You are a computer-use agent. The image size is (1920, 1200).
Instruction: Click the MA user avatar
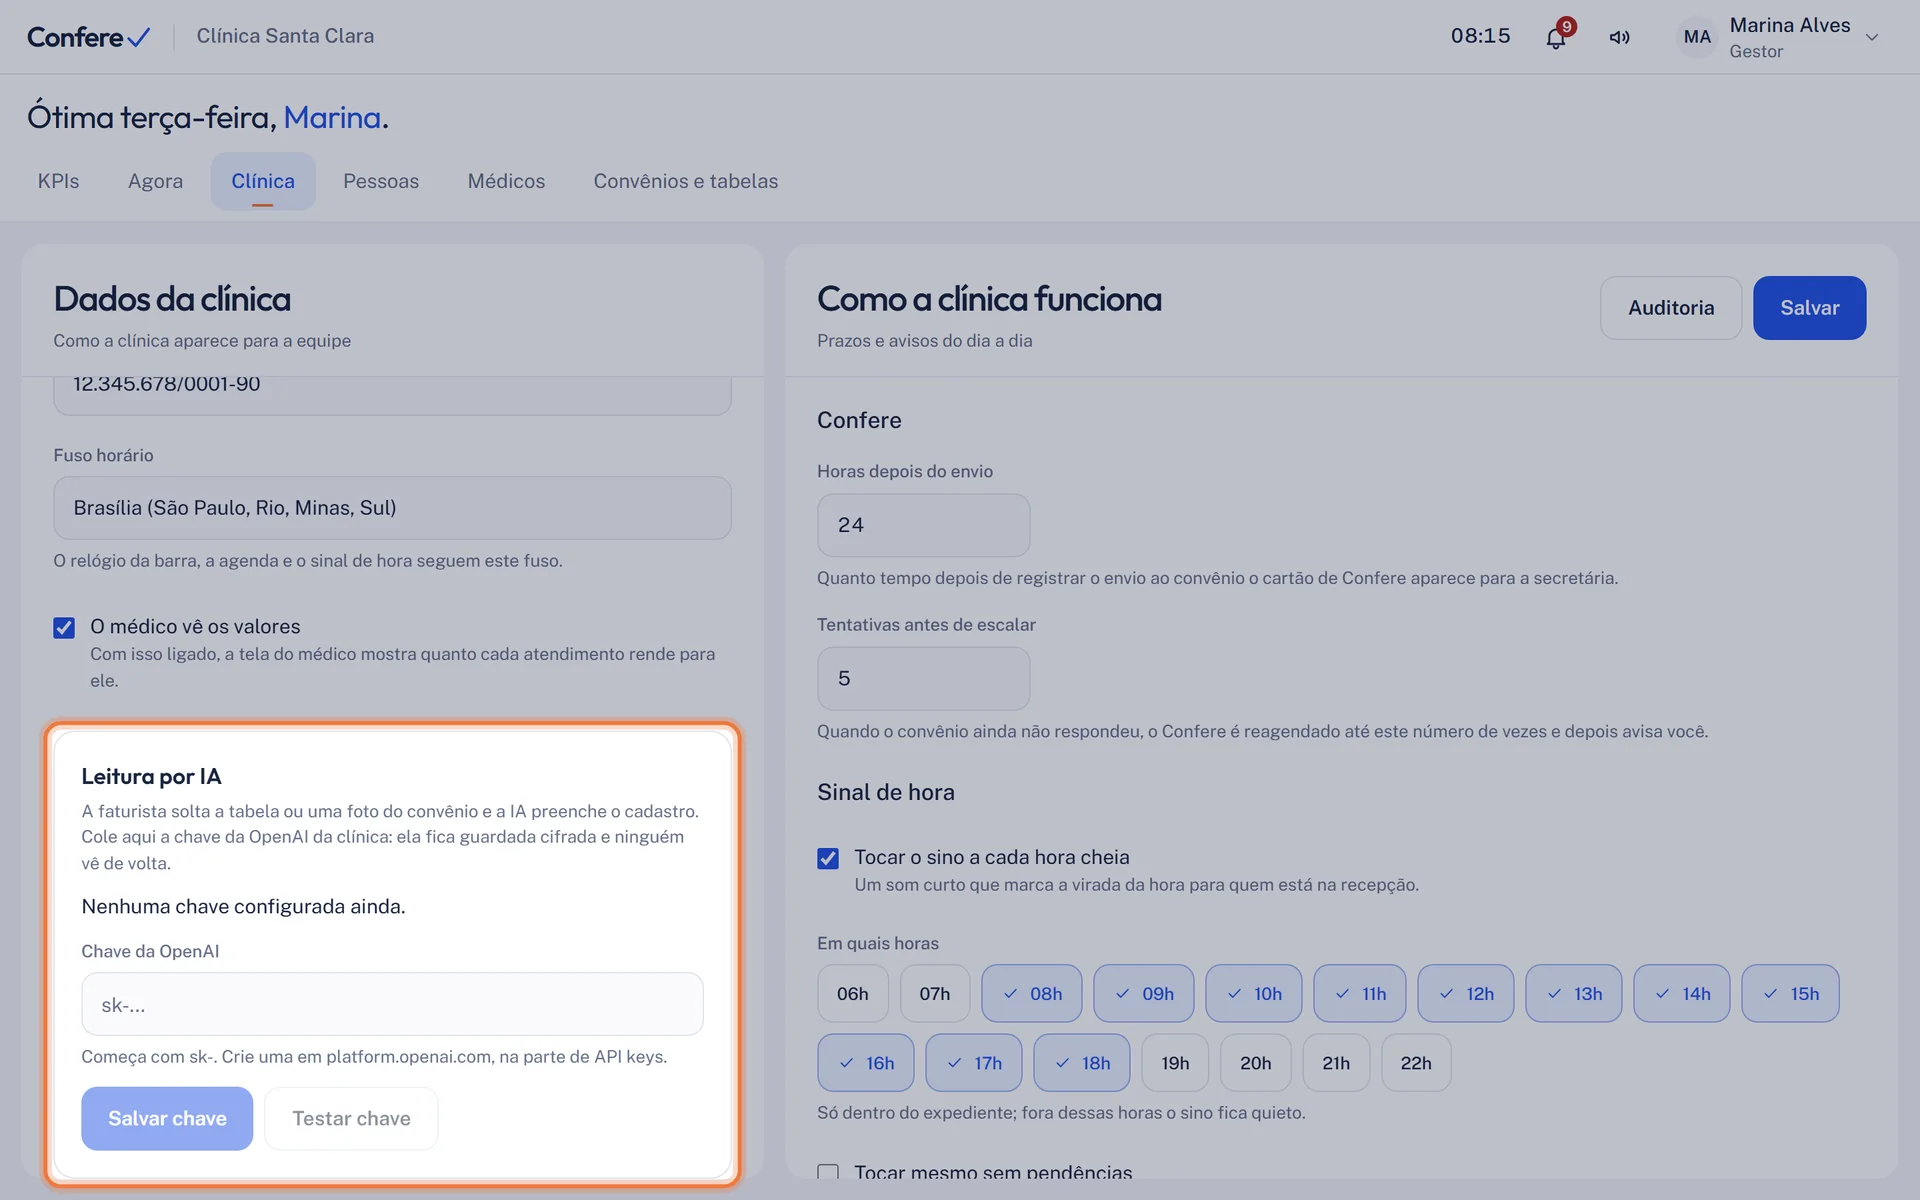point(1697,37)
